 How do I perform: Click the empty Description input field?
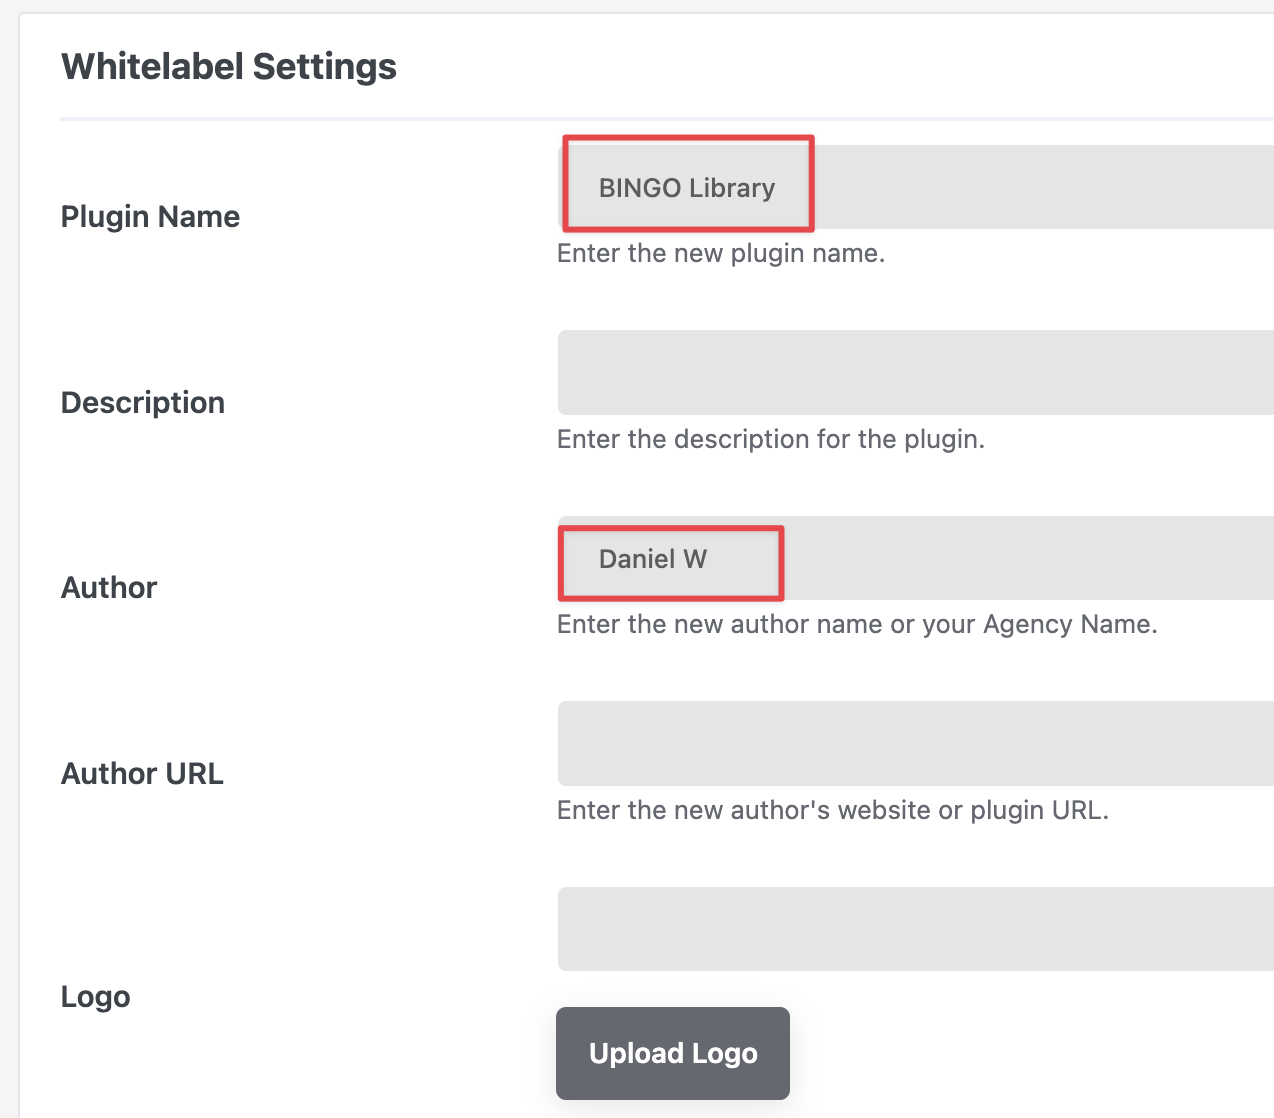[915, 372]
